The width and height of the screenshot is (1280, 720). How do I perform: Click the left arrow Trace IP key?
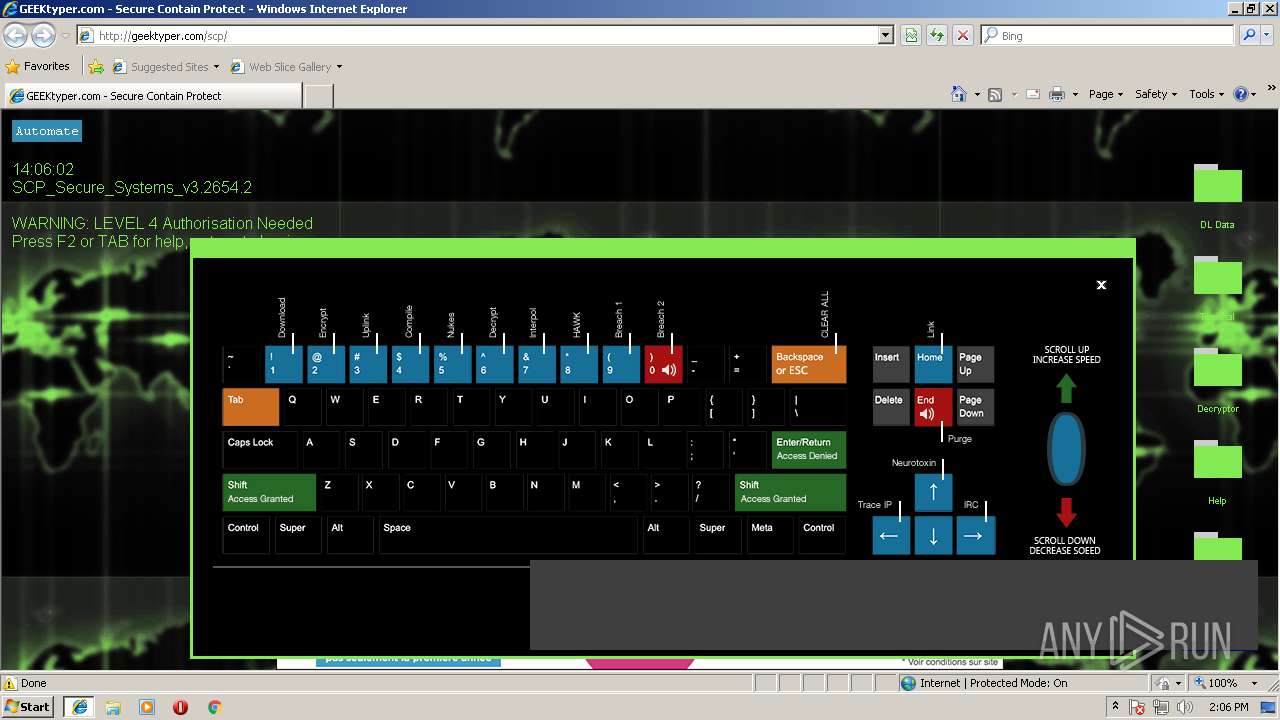click(891, 535)
